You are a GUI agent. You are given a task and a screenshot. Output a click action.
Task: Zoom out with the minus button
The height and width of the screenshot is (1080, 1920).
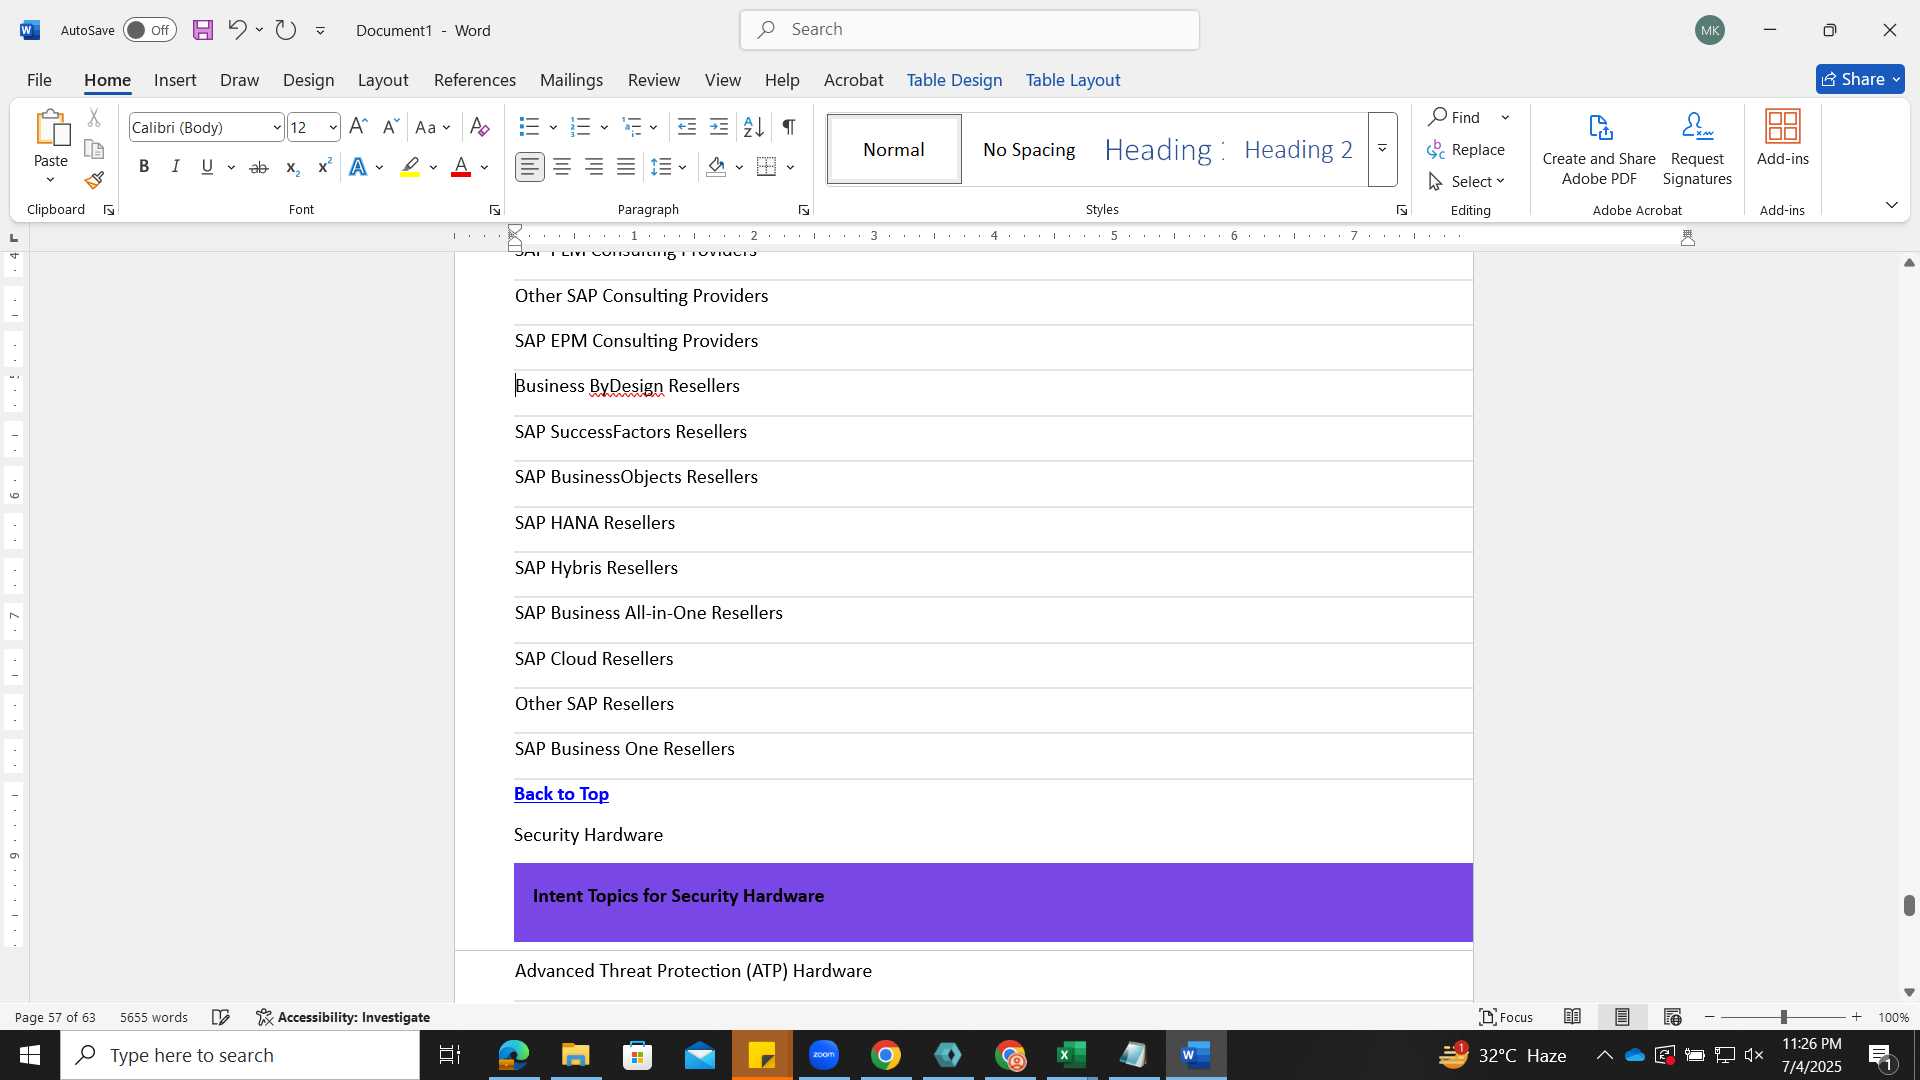click(x=1710, y=1017)
